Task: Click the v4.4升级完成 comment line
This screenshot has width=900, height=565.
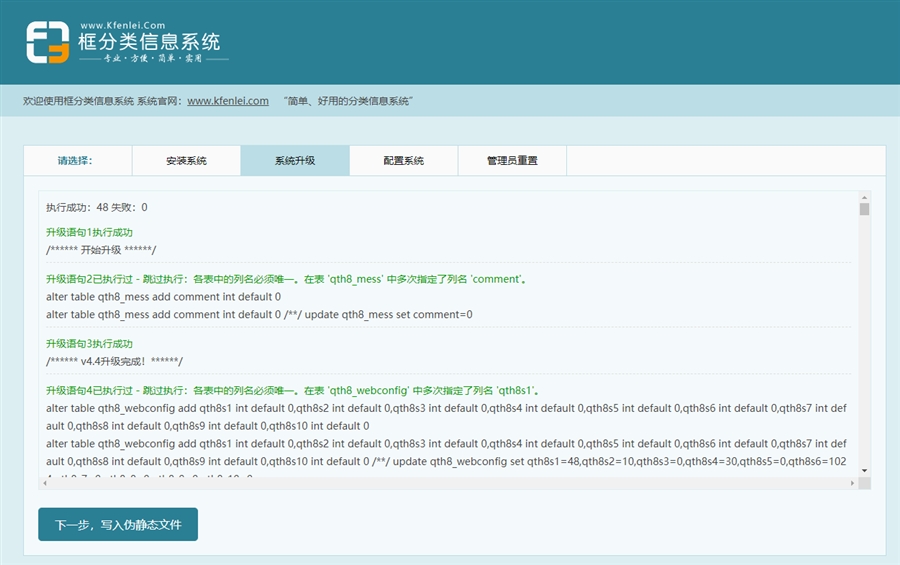Action: [x=114, y=360]
